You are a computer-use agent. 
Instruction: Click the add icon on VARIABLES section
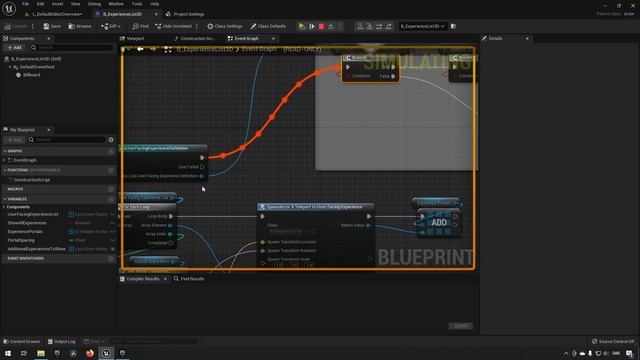click(111, 199)
